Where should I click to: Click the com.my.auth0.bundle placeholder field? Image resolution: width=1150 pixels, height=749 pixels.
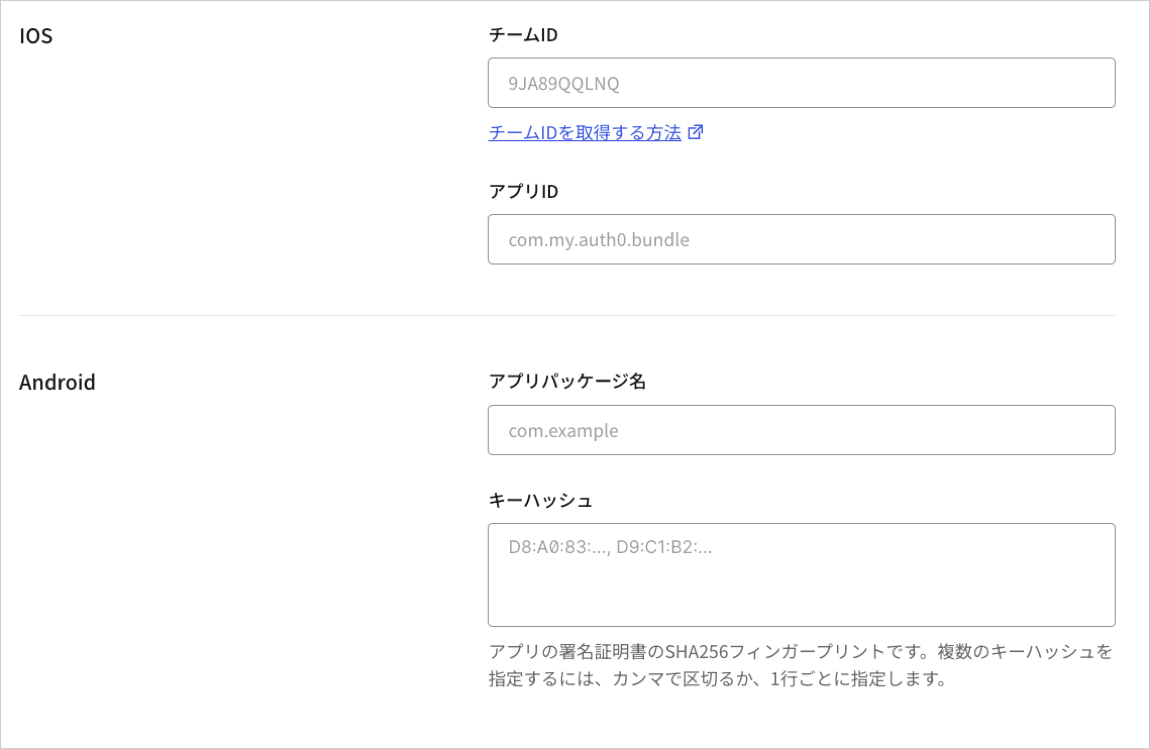800,239
